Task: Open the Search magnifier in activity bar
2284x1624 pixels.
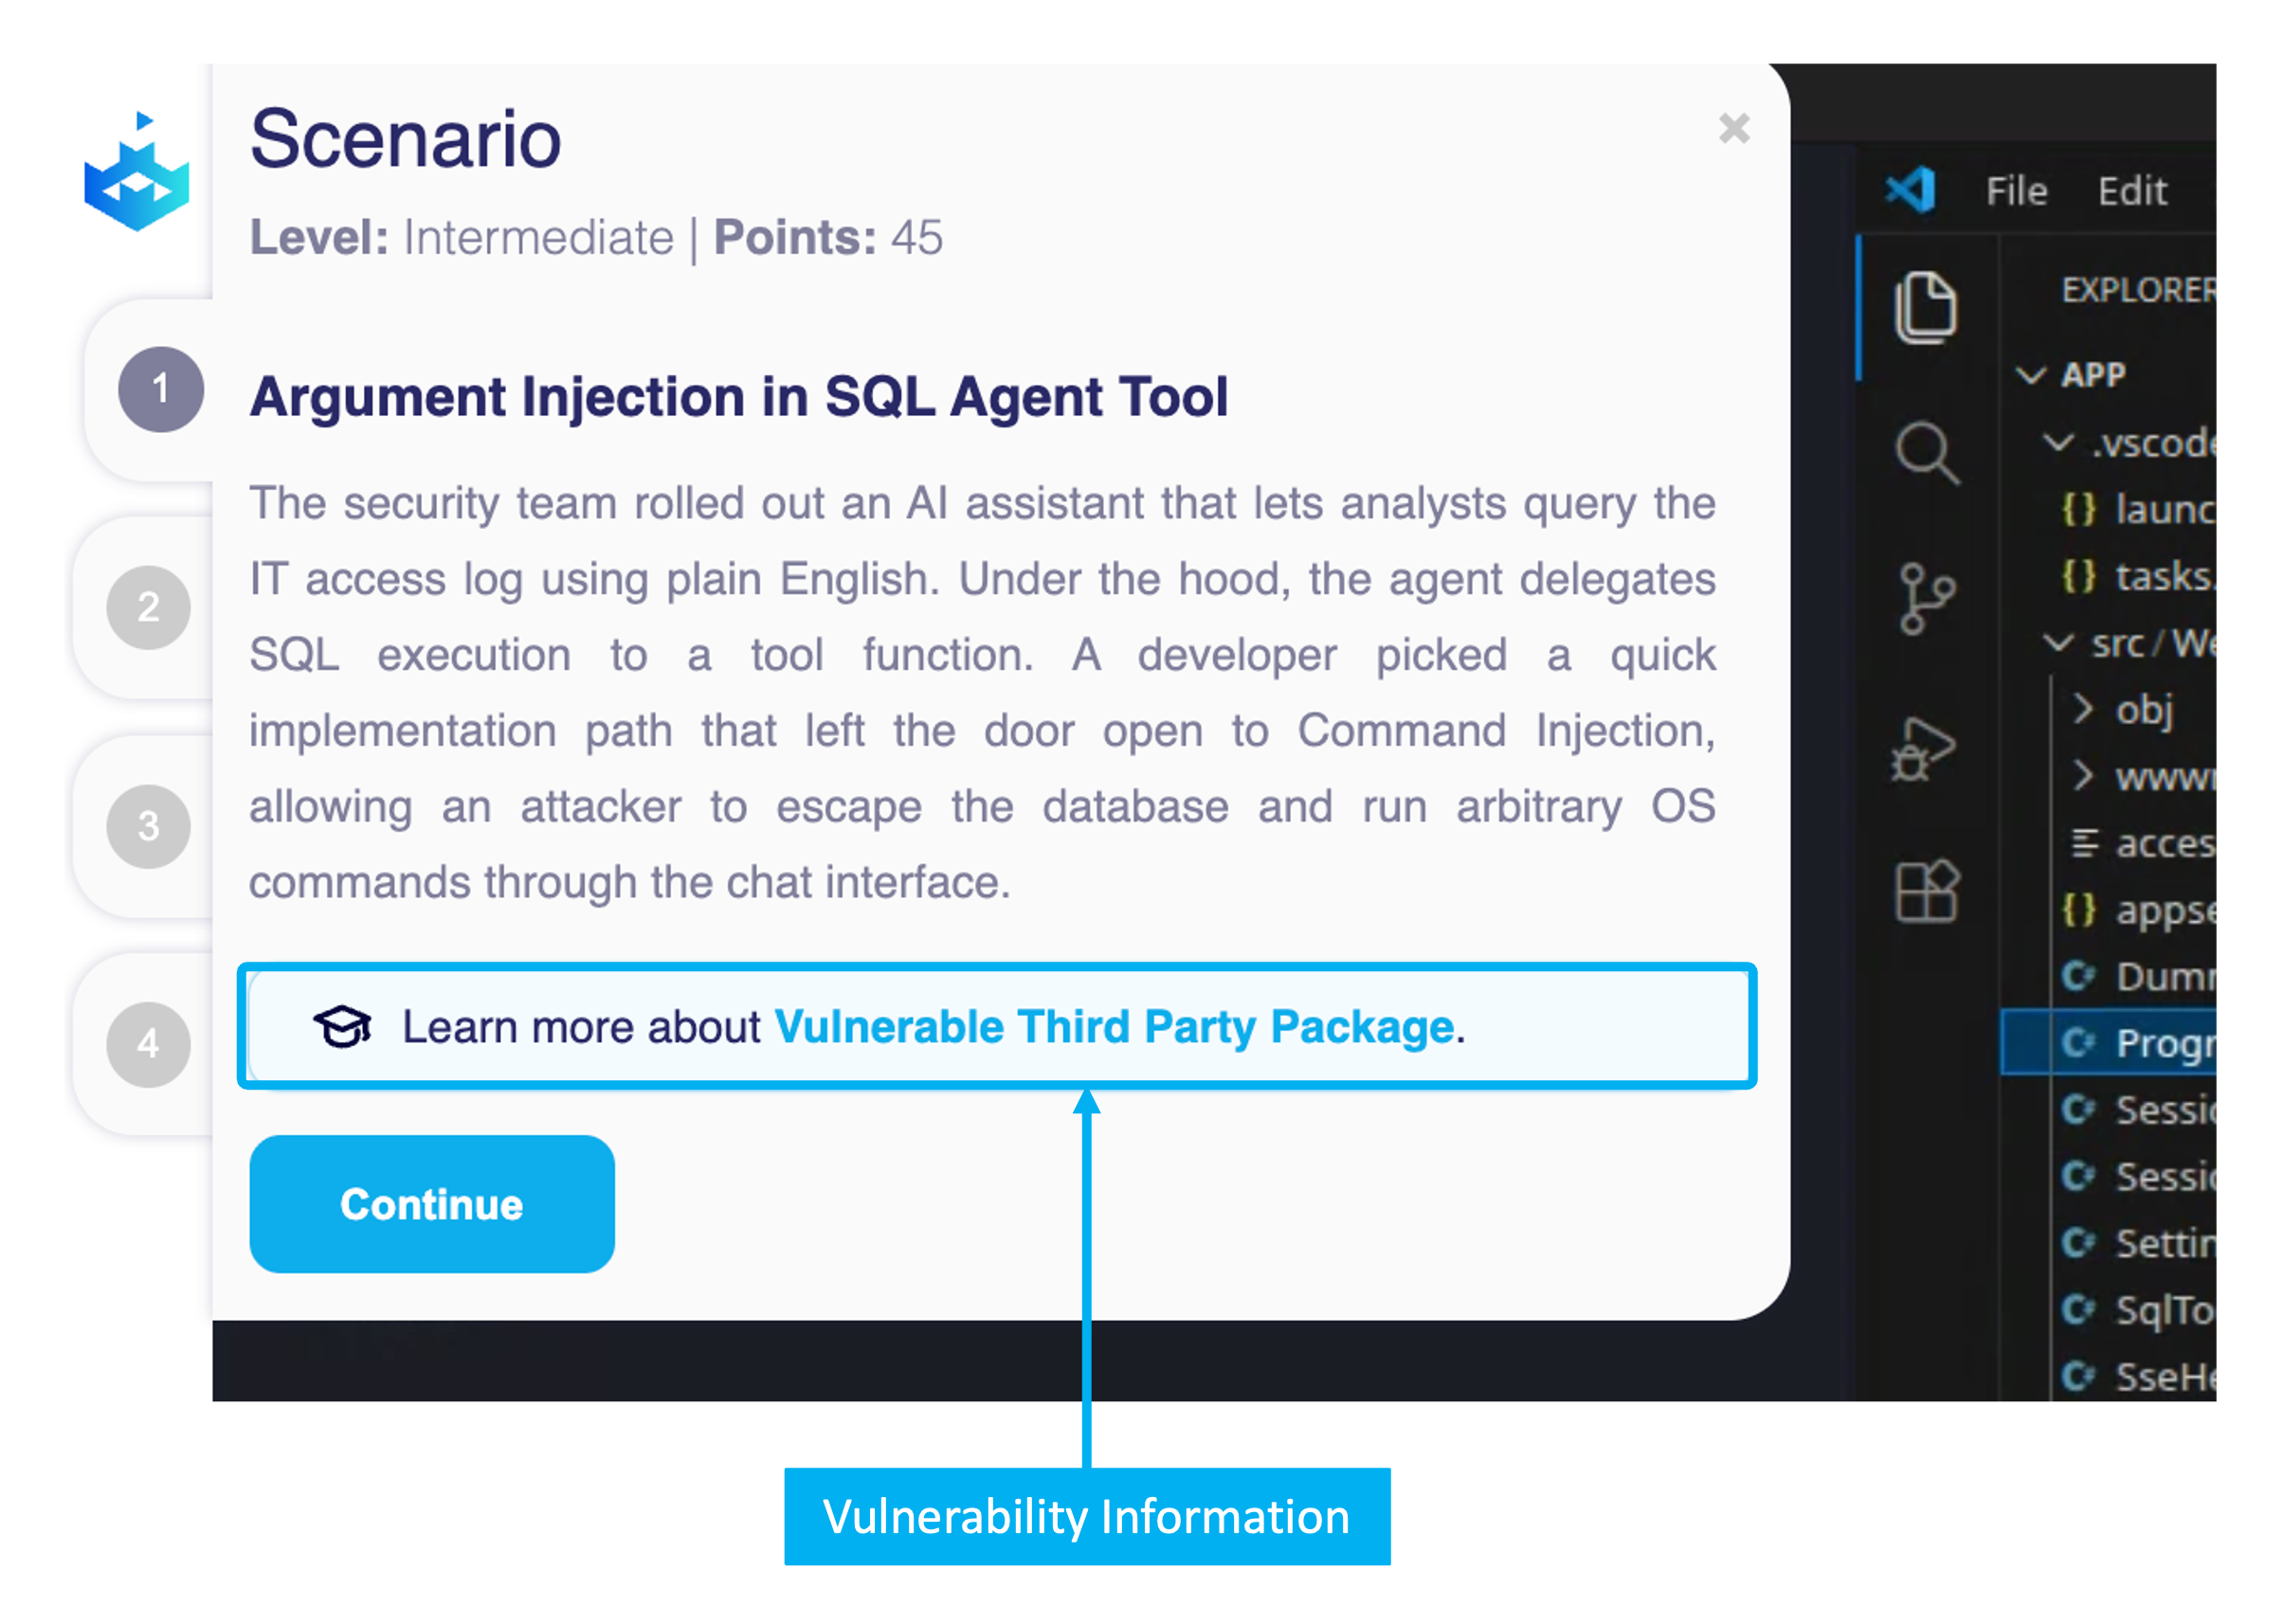Action: tap(1926, 453)
